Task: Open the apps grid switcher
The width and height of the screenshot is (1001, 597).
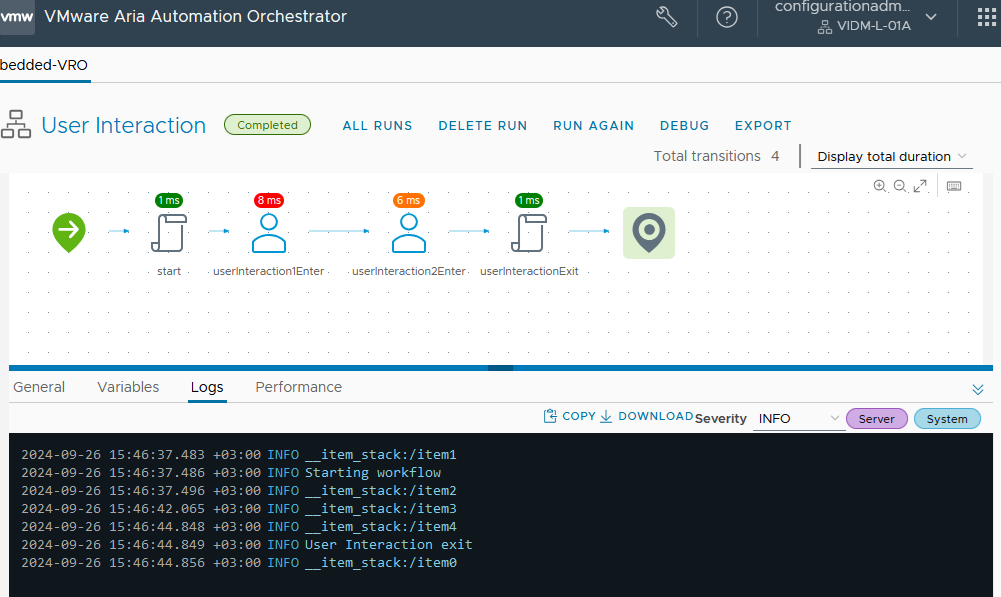Action: tap(987, 17)
